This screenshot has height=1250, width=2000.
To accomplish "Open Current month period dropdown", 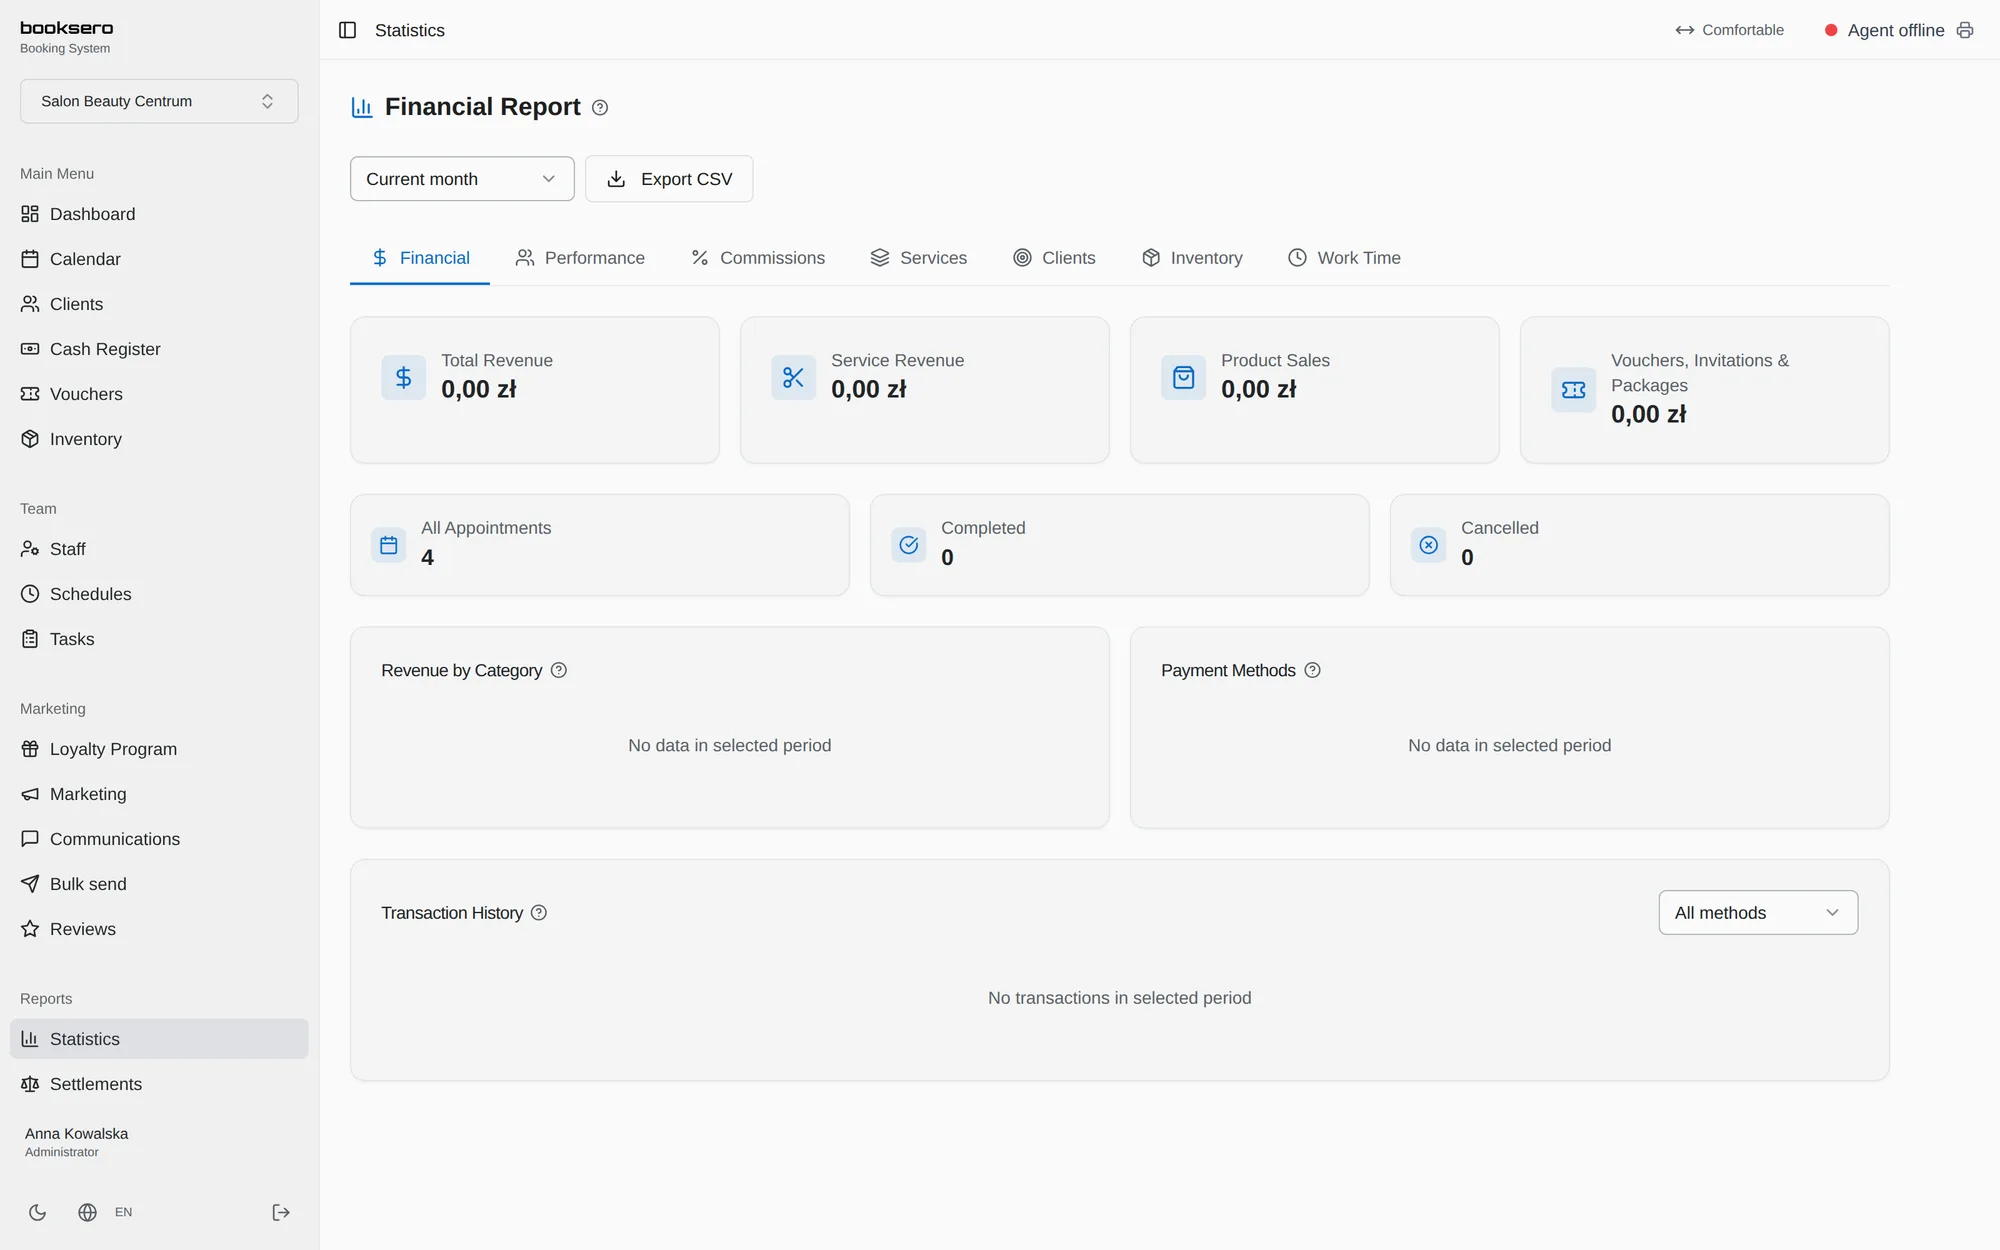I will [462, 179].
